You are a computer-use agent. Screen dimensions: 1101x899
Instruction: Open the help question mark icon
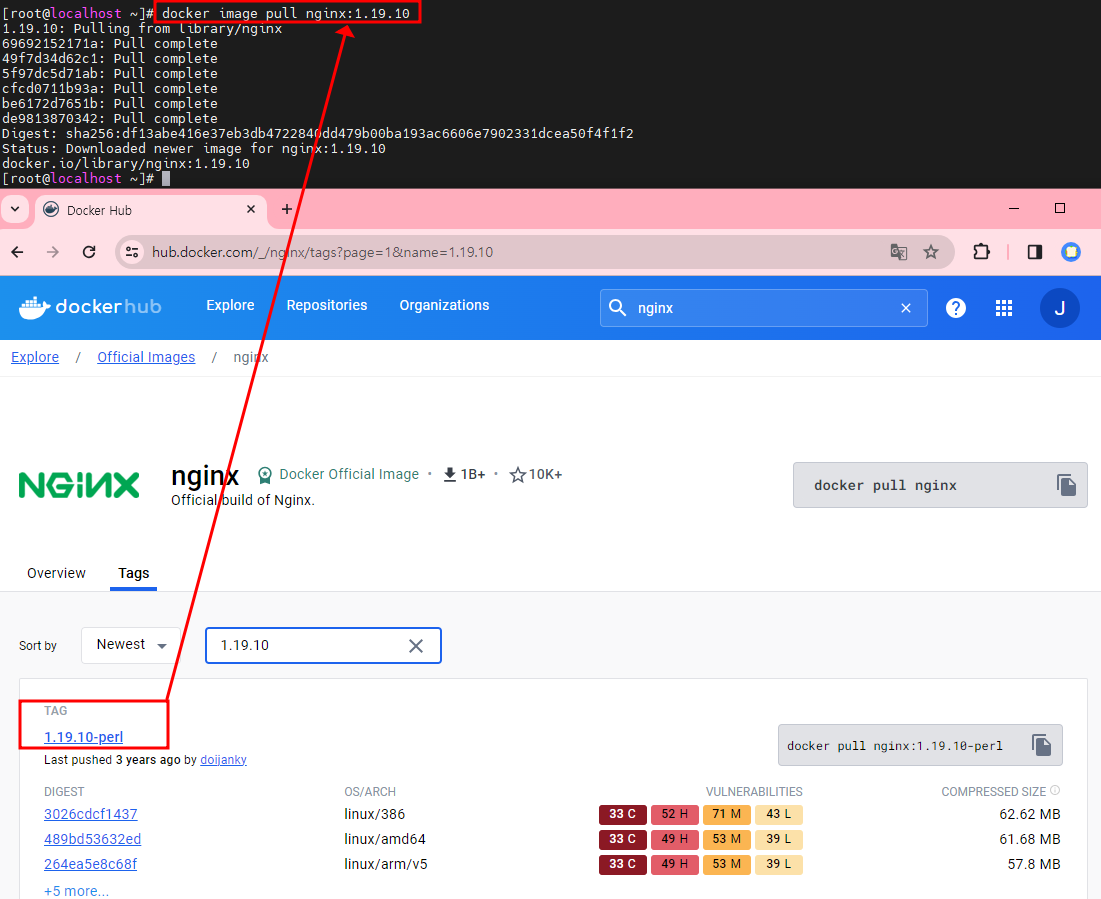(x=956, y=308)
